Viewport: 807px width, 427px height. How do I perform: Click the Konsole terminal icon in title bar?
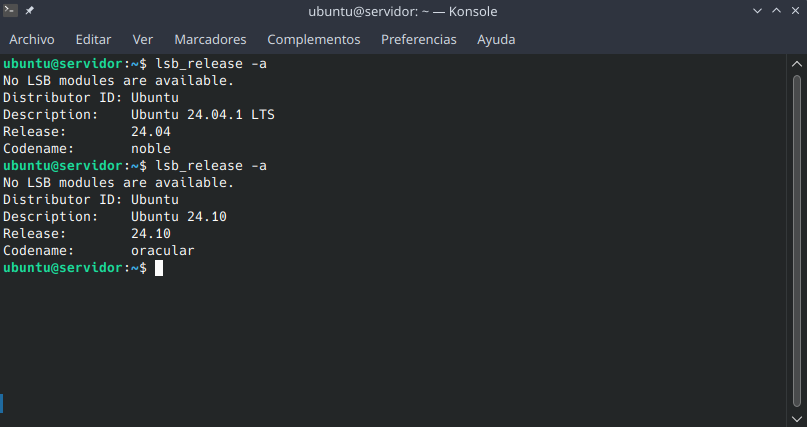(x=10, y=10)
